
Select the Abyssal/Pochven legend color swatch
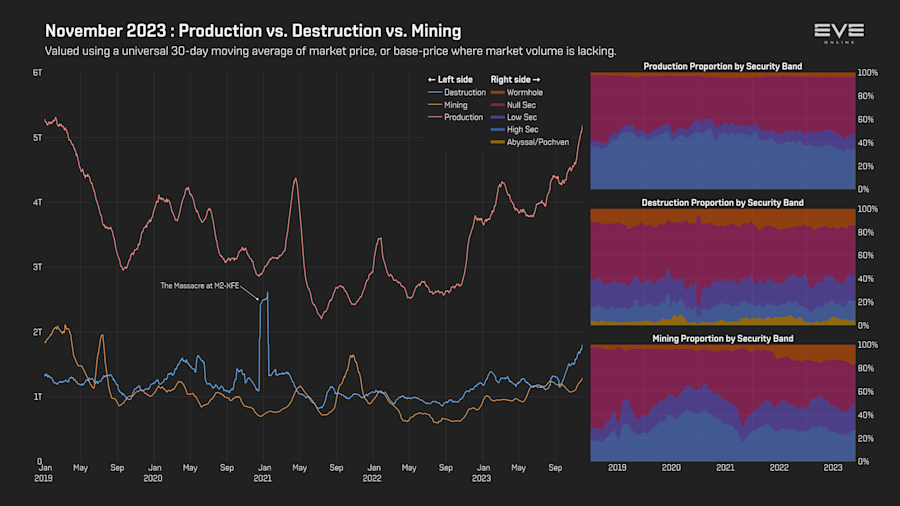pos(498,142)
